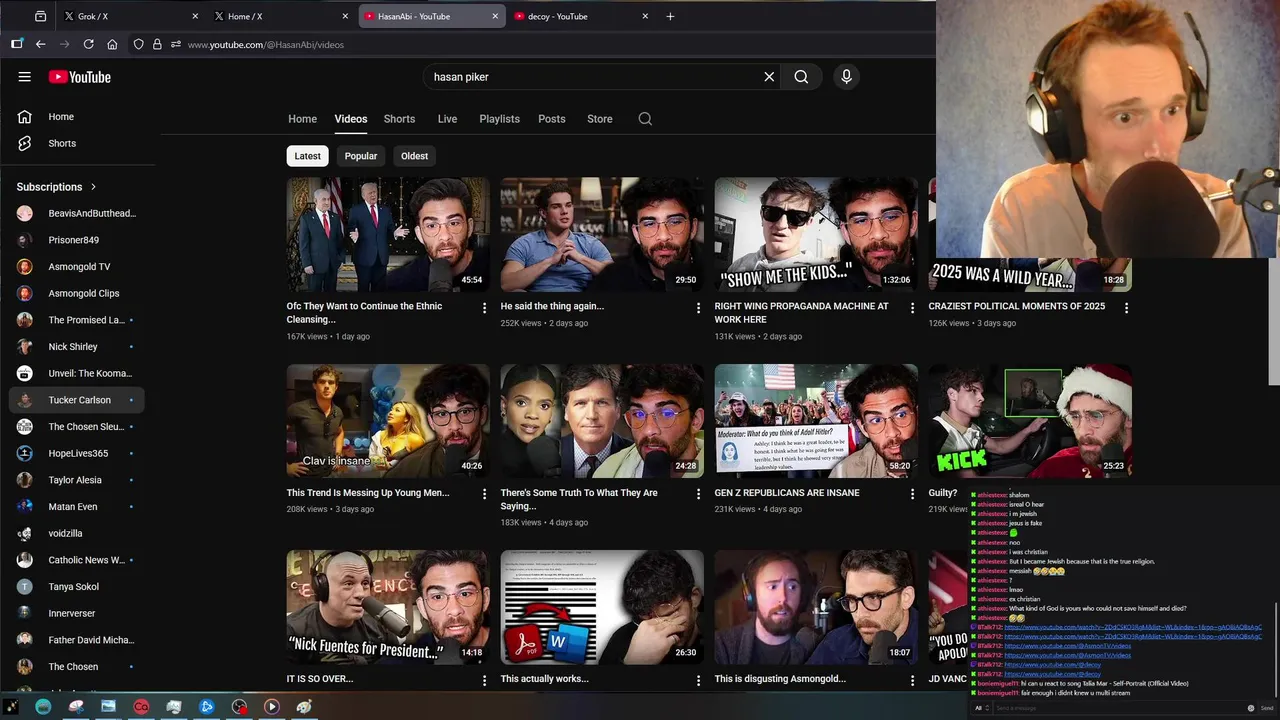Start voice search with the microphone icon
Viewport: 1280px width, 720px height.
click(846, 77)
